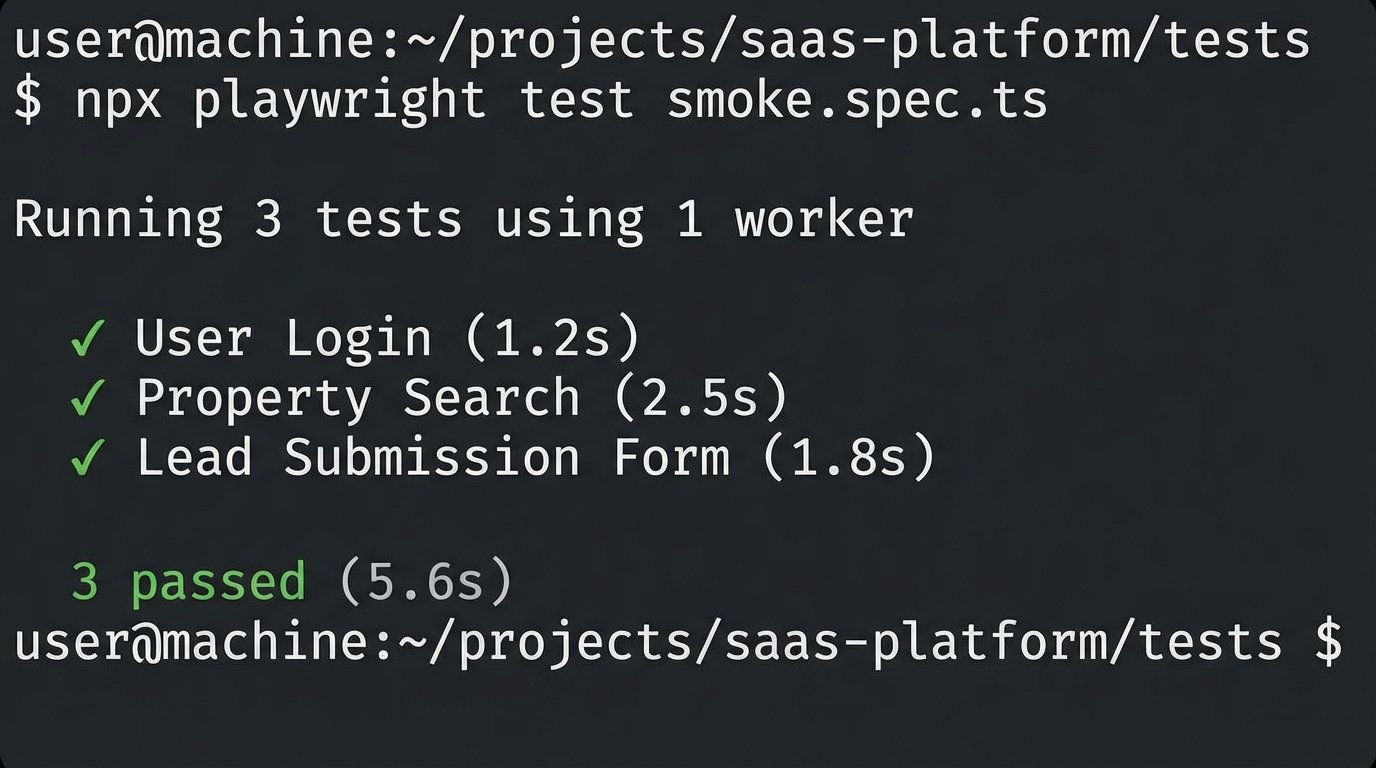
Task: Click the green checkmark beside Property Search
Action: pyautogui.click(x=88, y=399)
